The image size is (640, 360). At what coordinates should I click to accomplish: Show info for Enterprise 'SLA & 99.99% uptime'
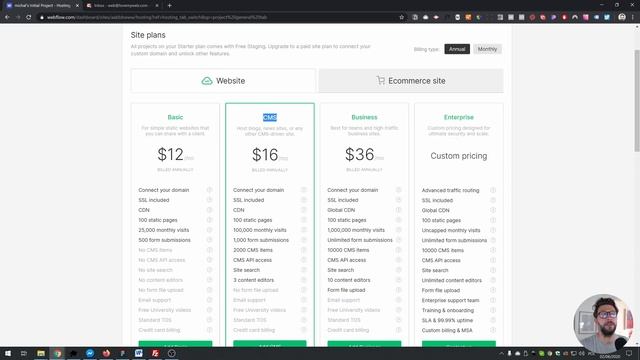point(493,320)
